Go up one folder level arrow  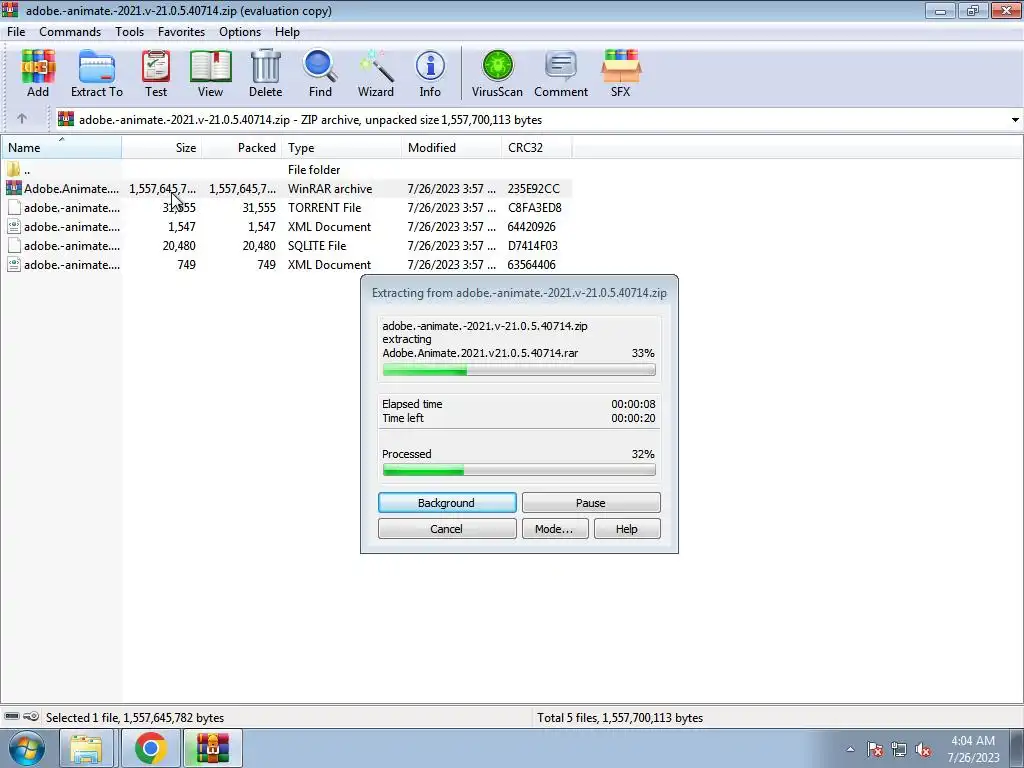[22, 119]
